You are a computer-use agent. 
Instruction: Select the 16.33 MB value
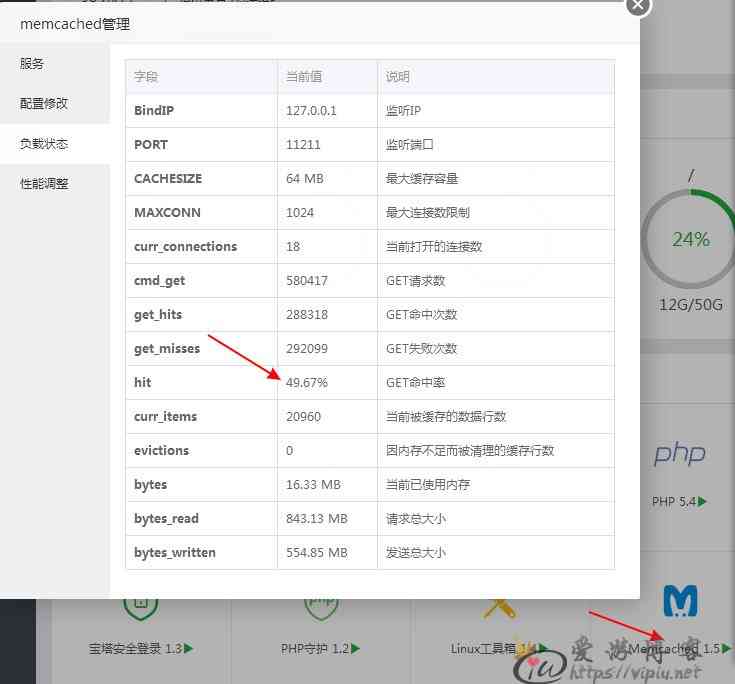click(313, 485)
